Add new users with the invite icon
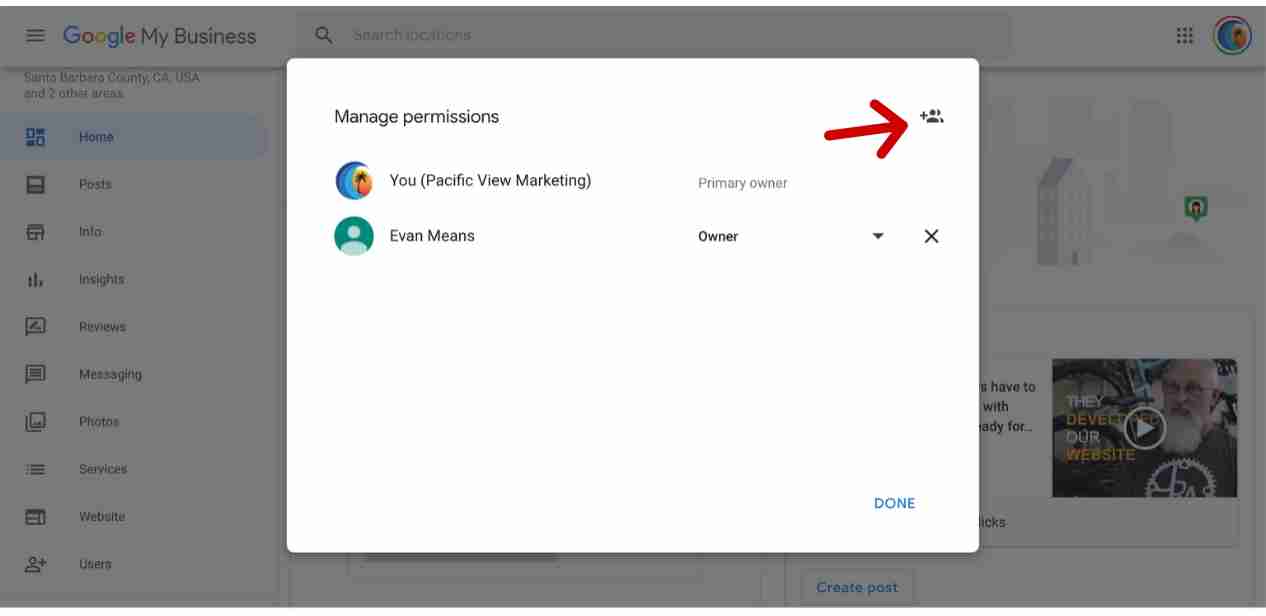 931,117
